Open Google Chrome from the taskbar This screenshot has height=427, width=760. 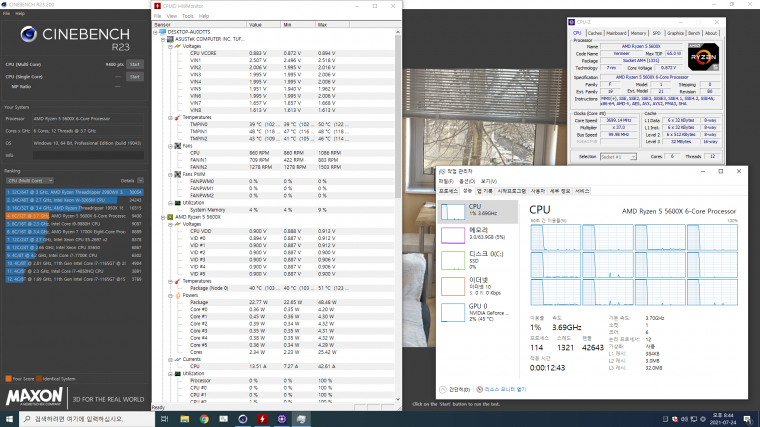(x=204, y=419)
